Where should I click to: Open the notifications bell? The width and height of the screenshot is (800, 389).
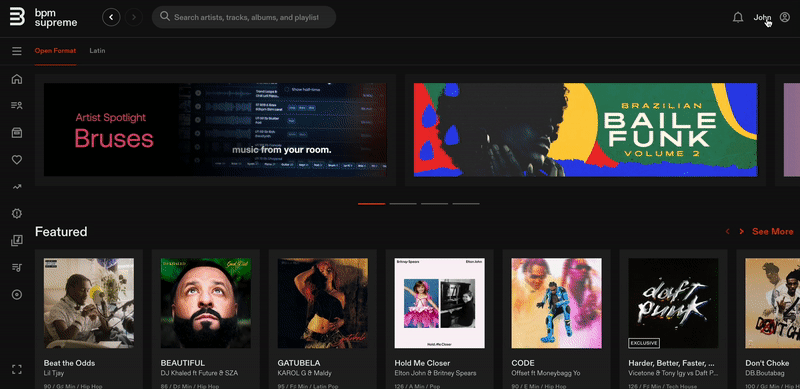[738, 17]
